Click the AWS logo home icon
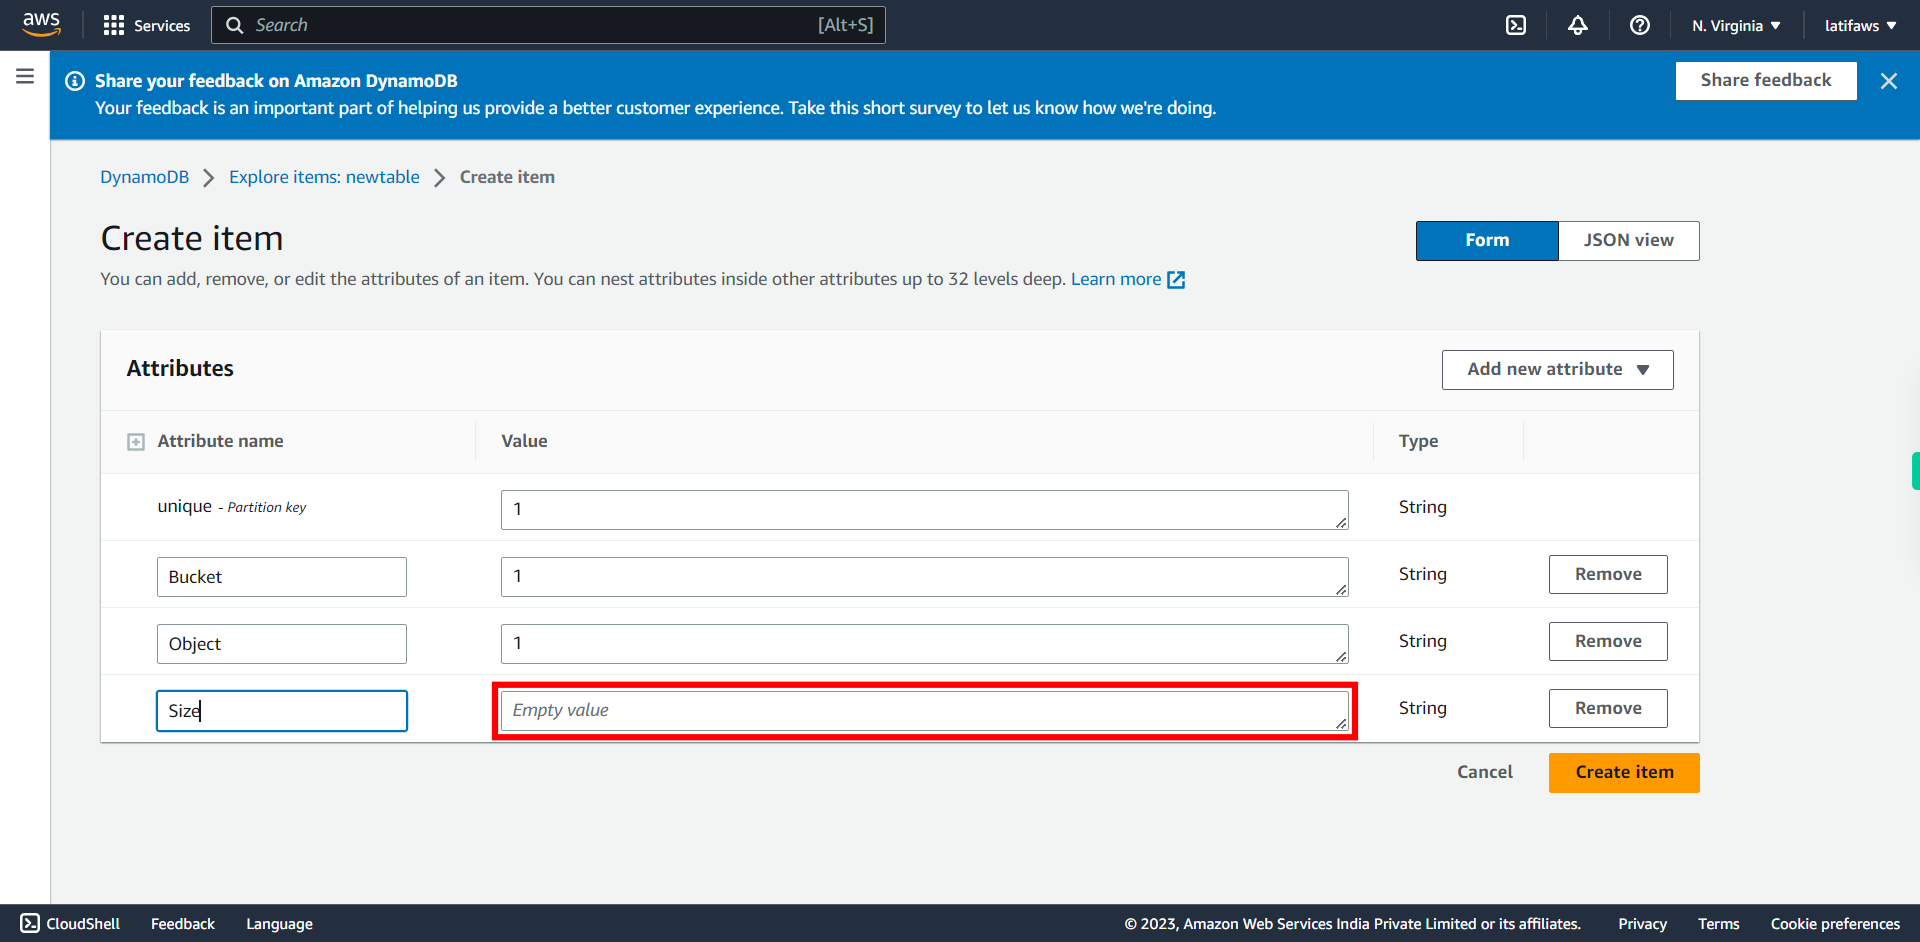Screen dimensions: 1920x942 pos(41,24)
